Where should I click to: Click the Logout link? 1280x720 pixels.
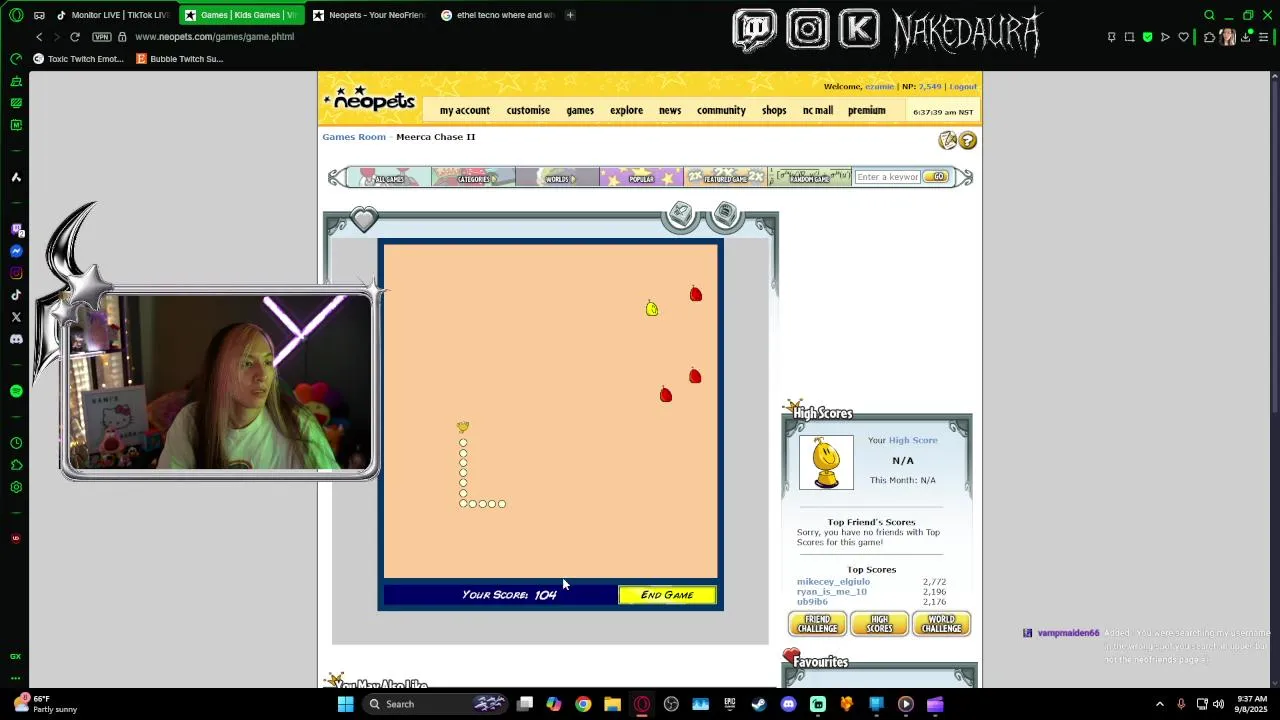click(x=963, y=87)
